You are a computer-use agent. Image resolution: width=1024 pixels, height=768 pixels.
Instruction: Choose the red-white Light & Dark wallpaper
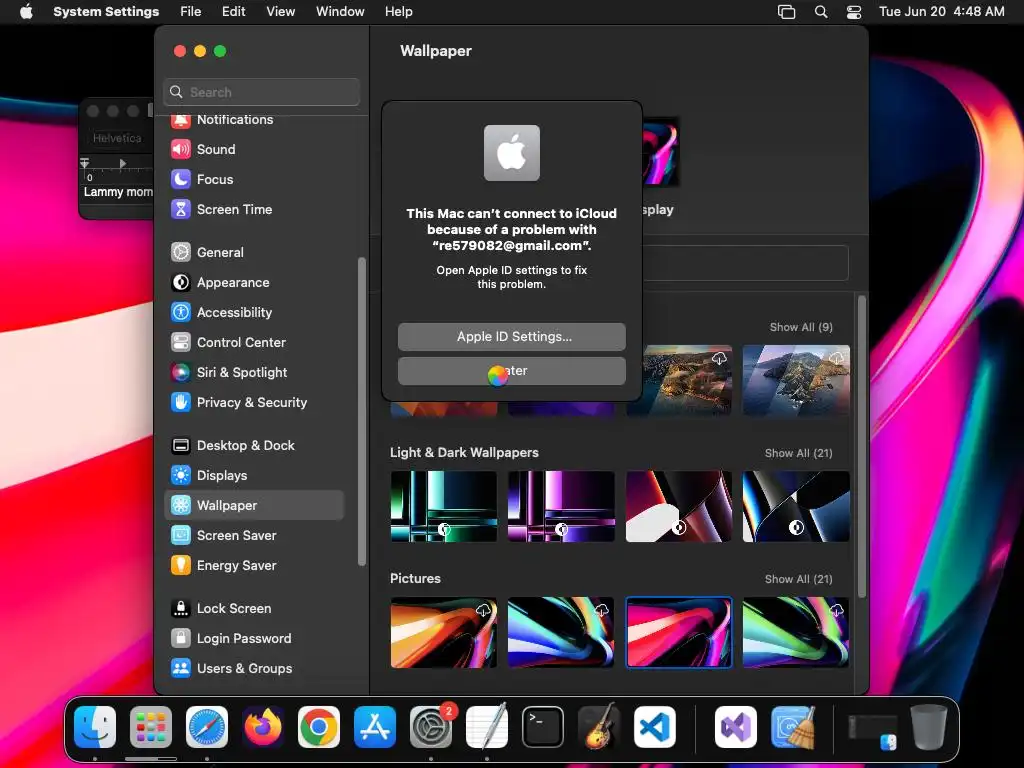[x=679, y=506]
